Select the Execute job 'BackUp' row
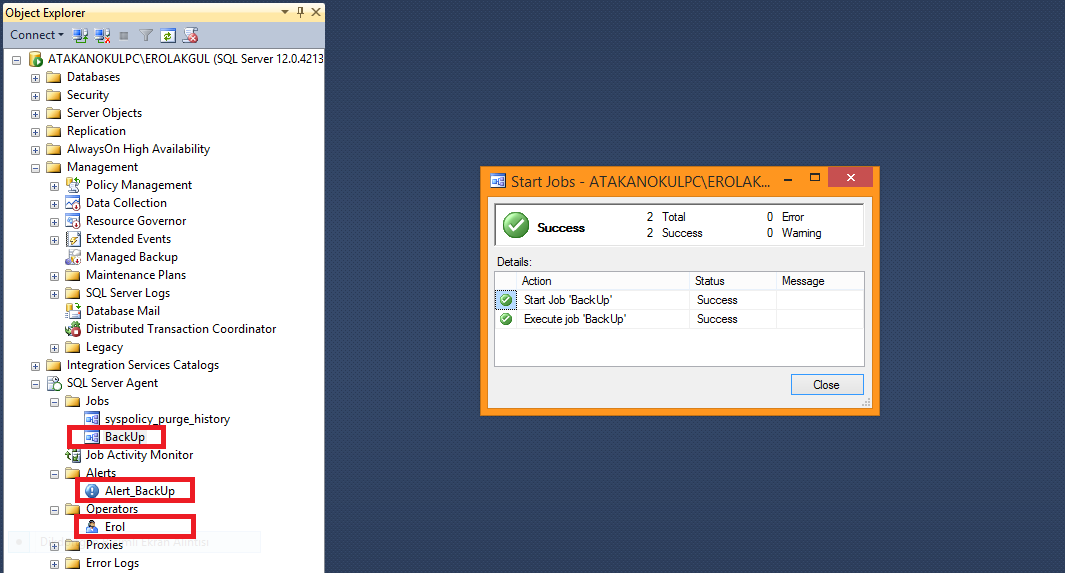The image size is (1065, 573). click(574, 319)
